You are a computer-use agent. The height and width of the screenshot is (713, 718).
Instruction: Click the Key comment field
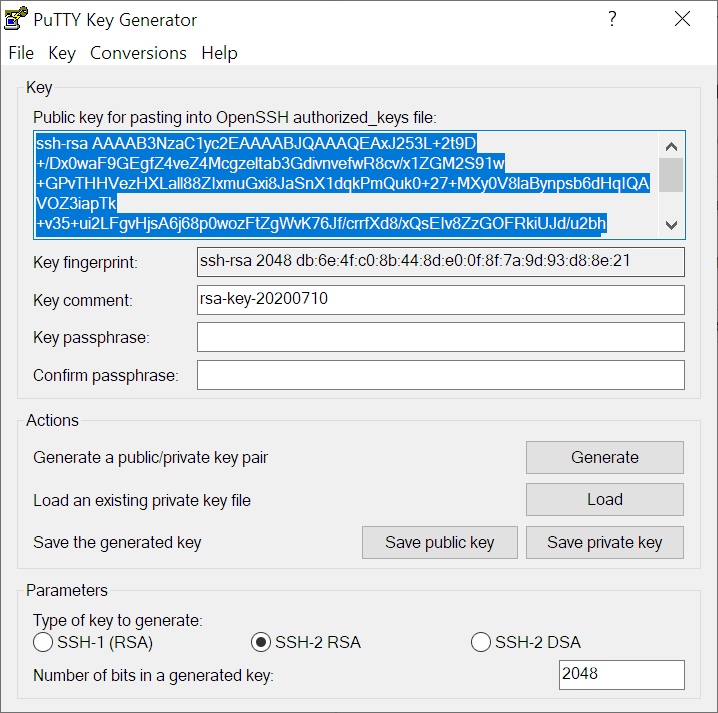click(x=441, y=300)
